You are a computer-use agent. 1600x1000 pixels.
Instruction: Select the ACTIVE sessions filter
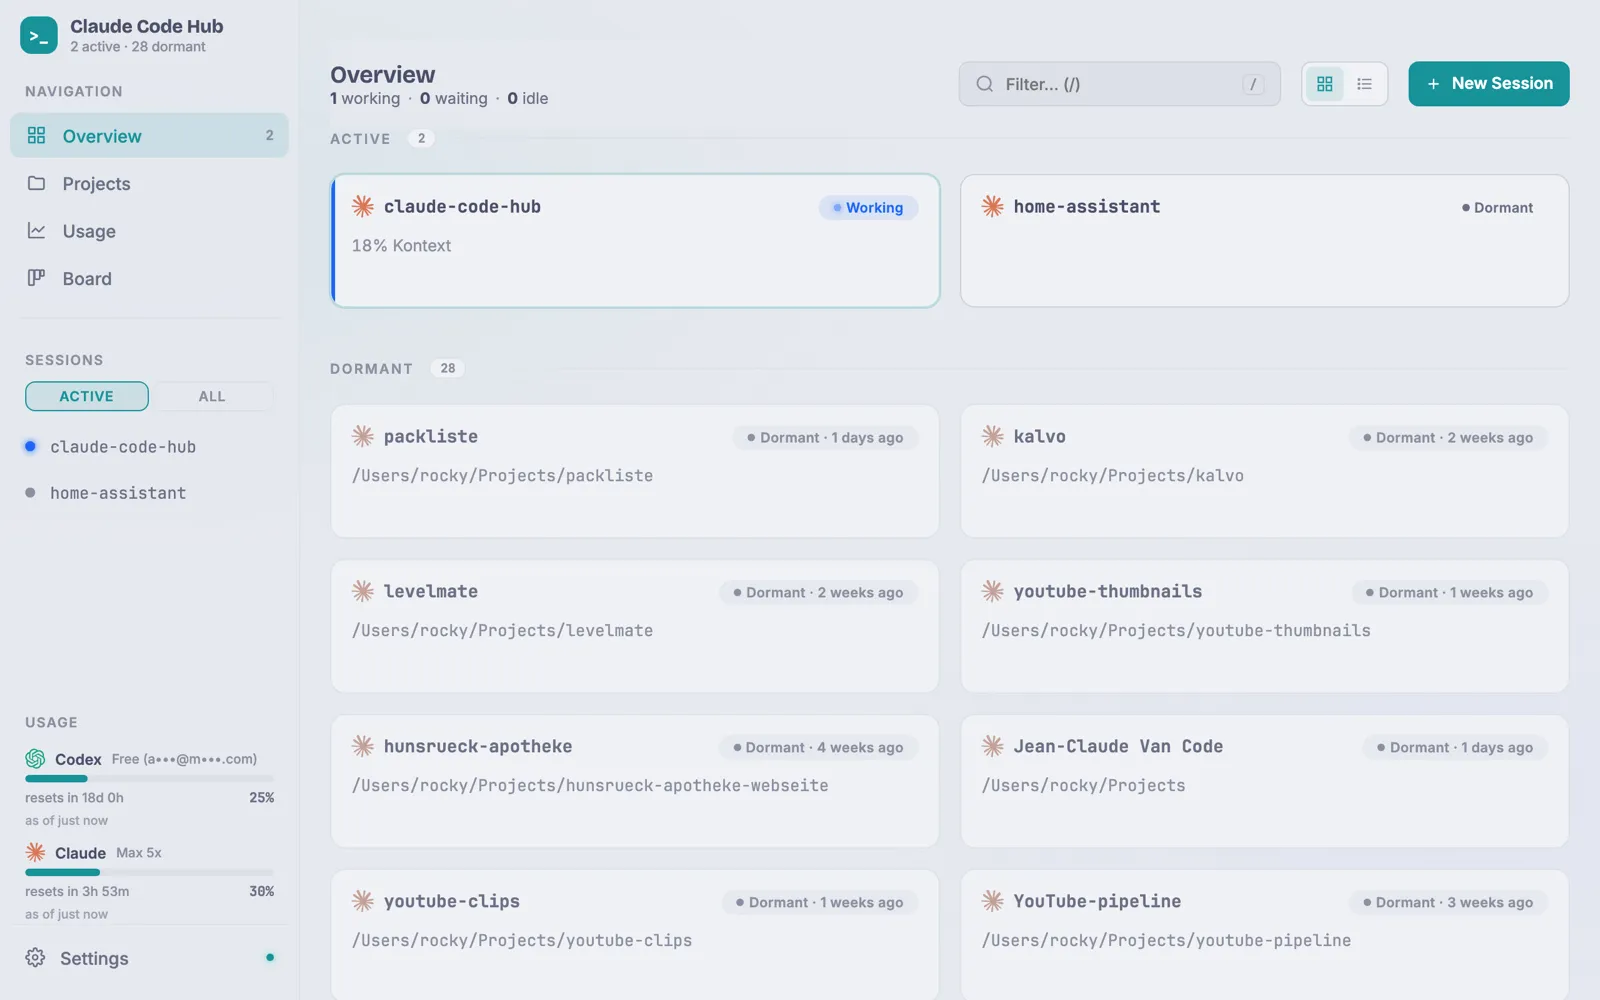(87, 396)
